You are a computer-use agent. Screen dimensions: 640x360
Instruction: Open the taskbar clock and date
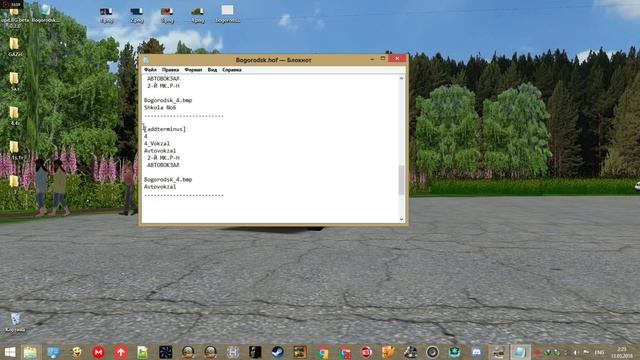622,352
